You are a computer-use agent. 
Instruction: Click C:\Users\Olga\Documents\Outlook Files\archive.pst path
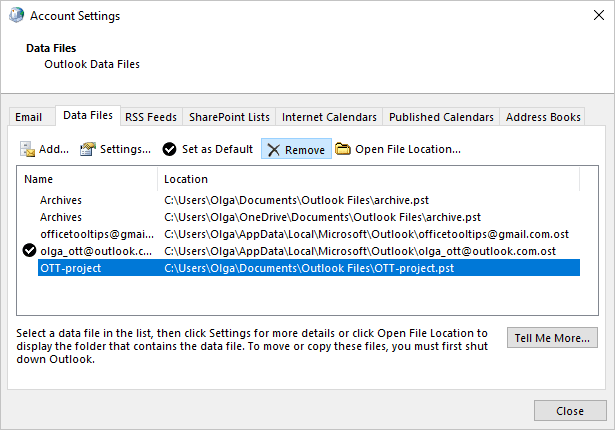tap(297, 200)
